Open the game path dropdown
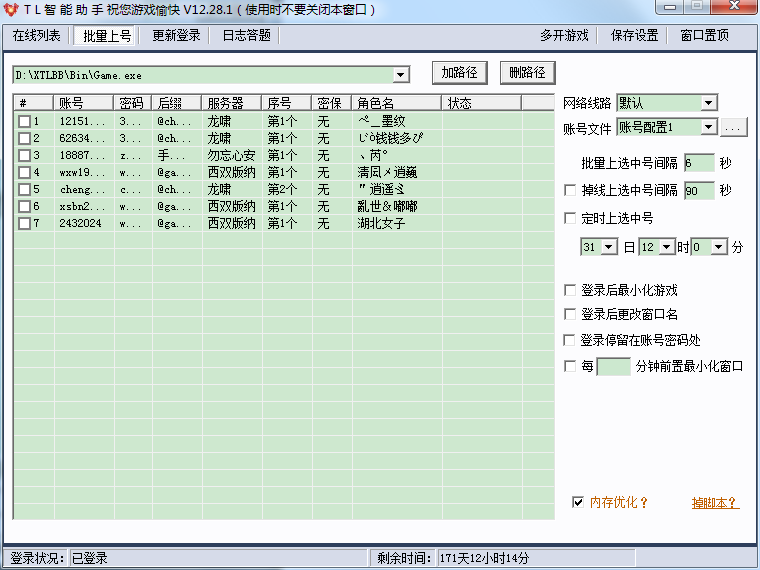The width and height of the screenshot is (760, 570). pyautogui.click(x=400, y=75)
